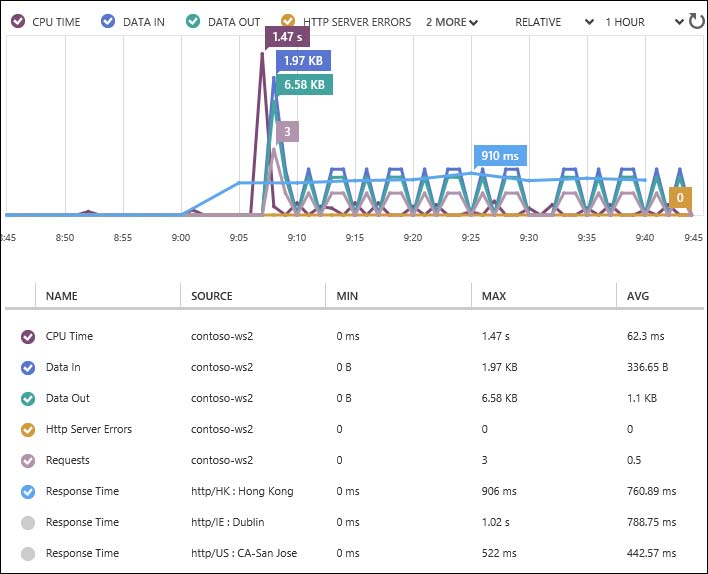Toggle CPU TIME metric in top legend

coord(15,21)
